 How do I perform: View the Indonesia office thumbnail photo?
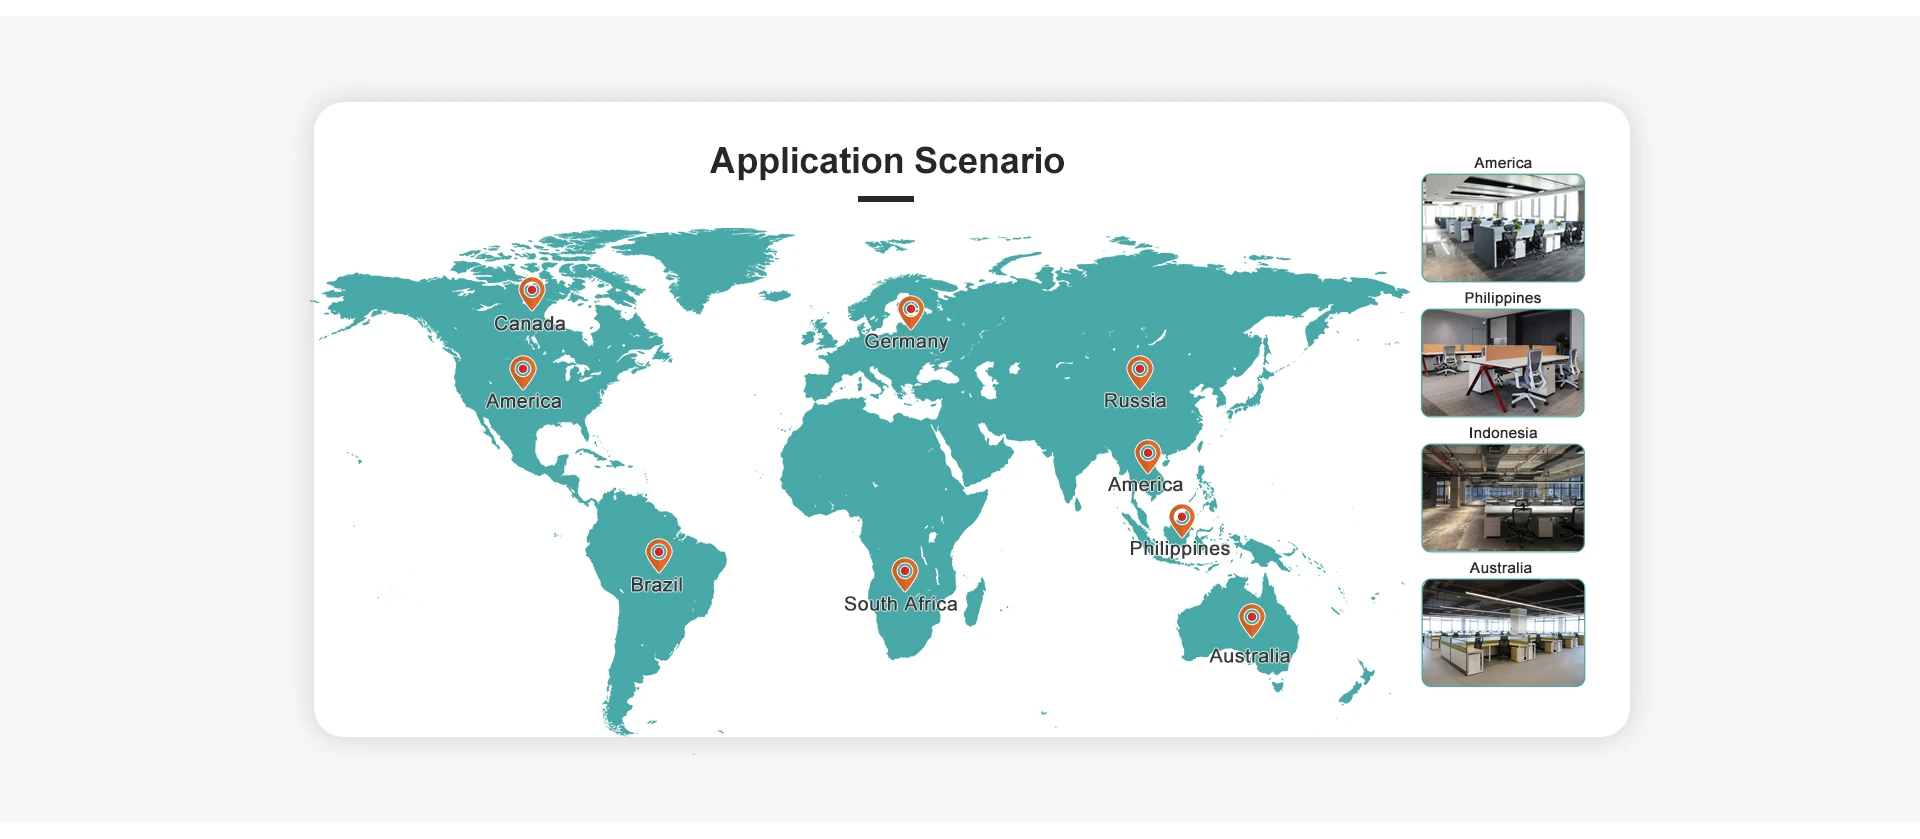tap(1502, 498)
